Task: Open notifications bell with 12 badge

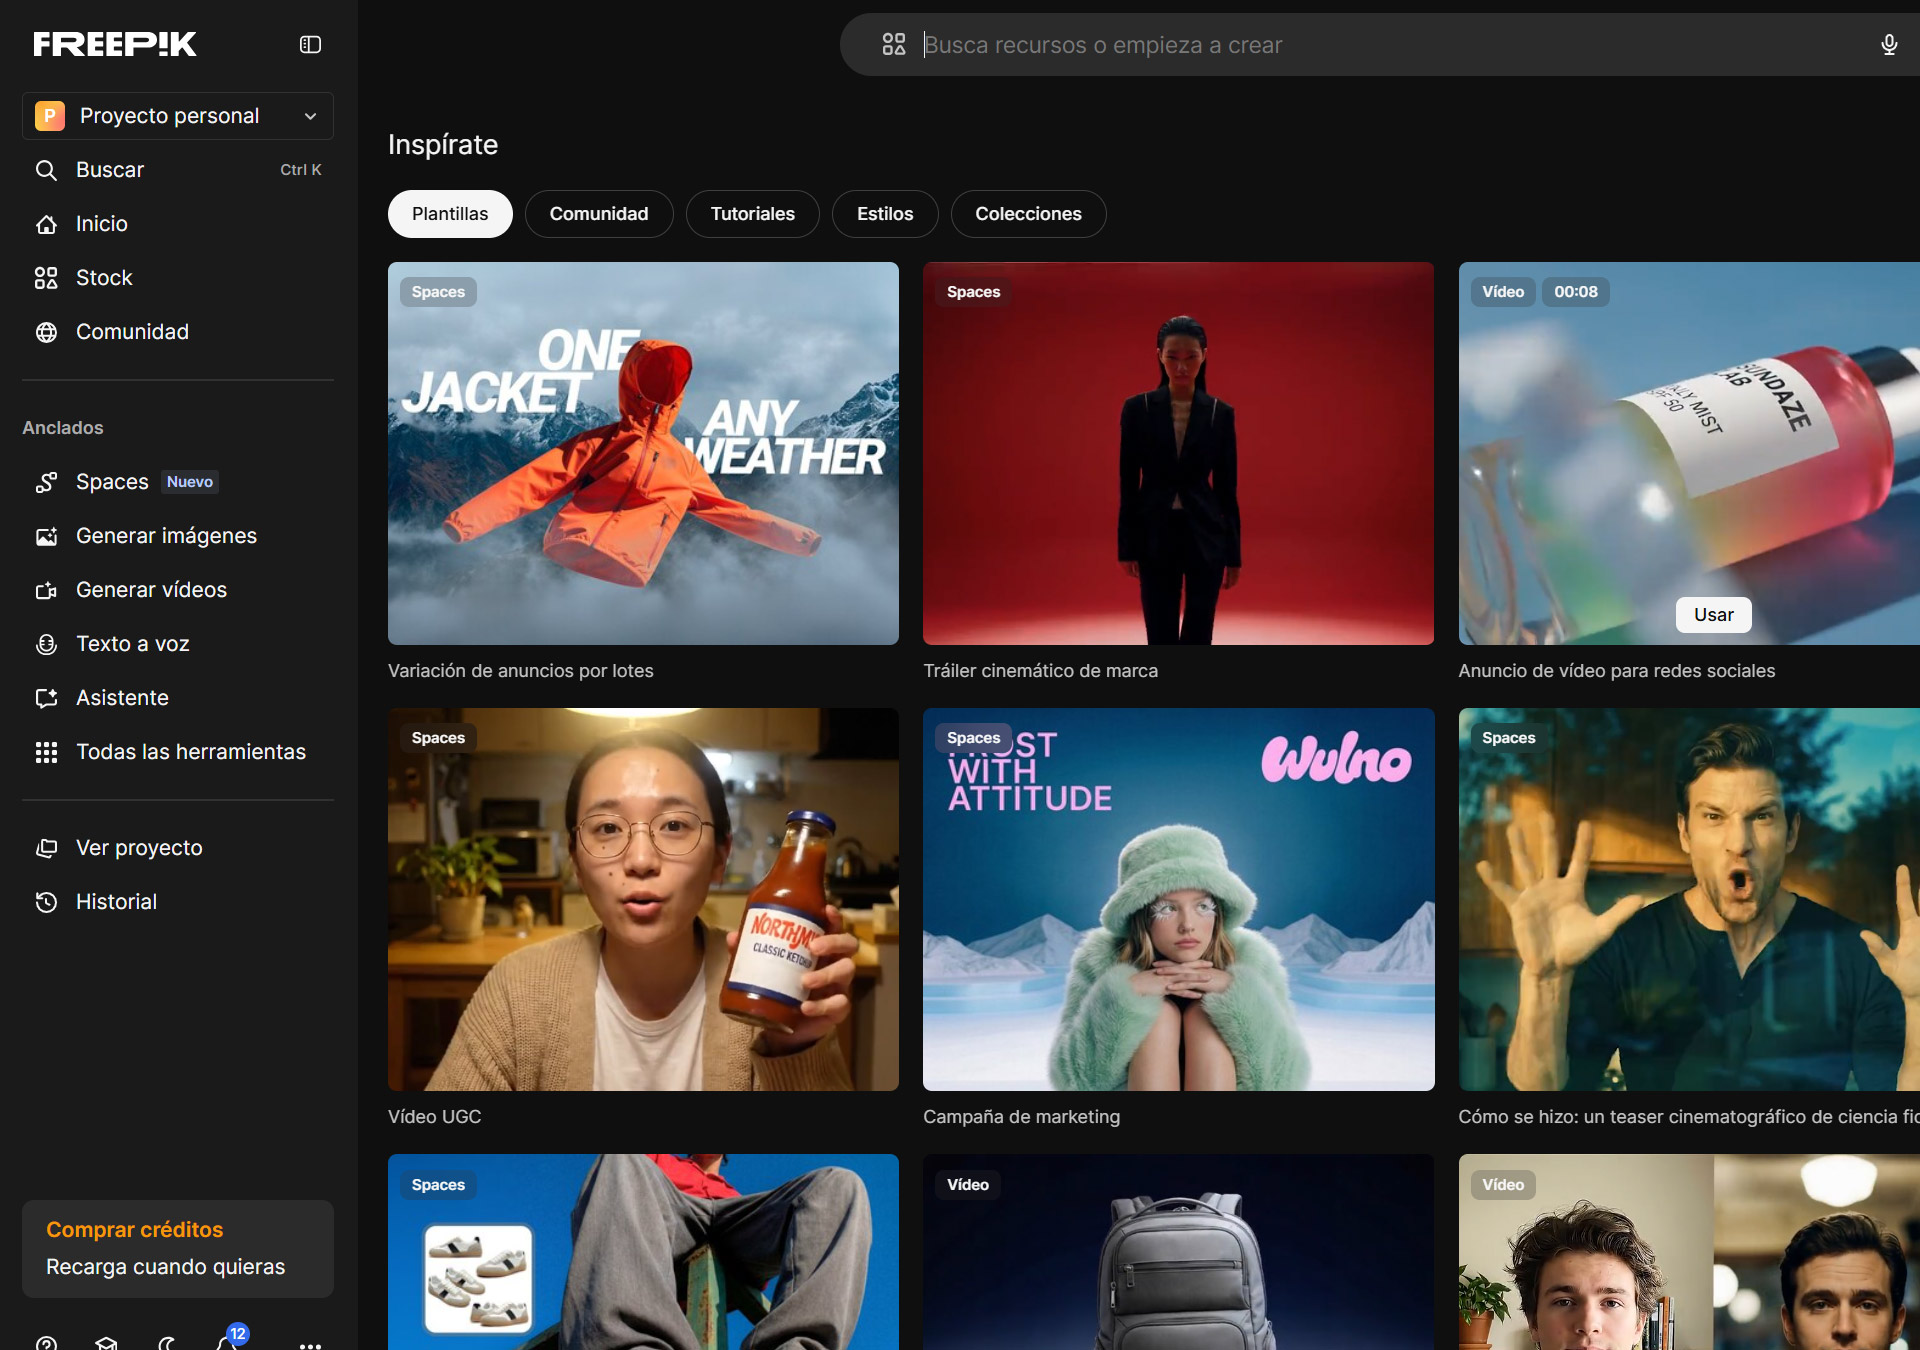Action: pyautogui.click(x=227, y=1341)
